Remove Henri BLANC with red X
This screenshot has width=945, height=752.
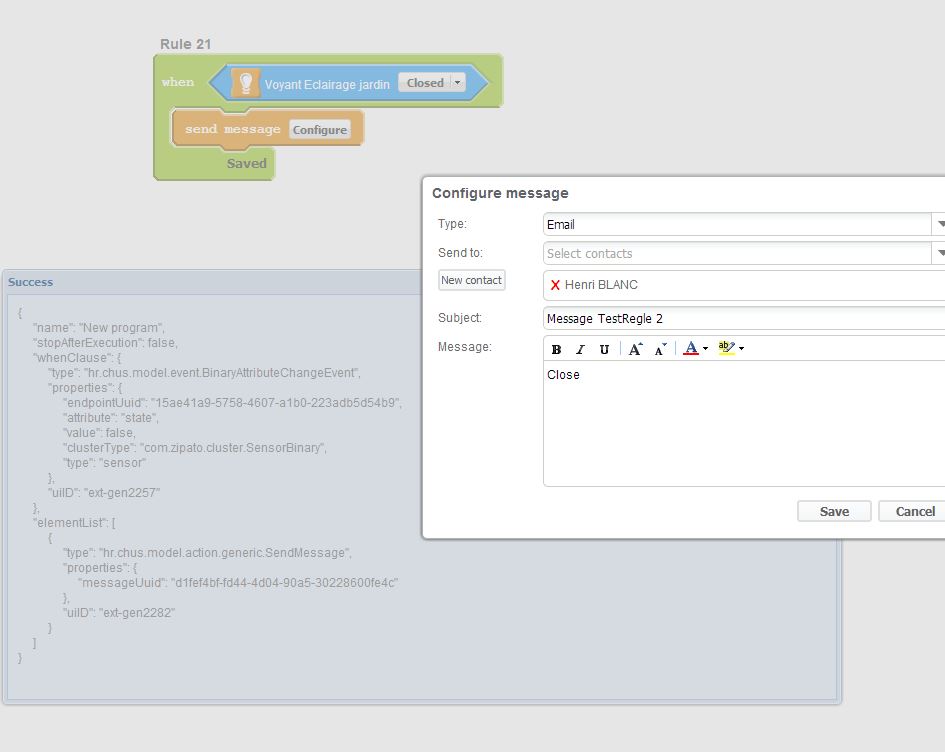(x=555, y=285)
